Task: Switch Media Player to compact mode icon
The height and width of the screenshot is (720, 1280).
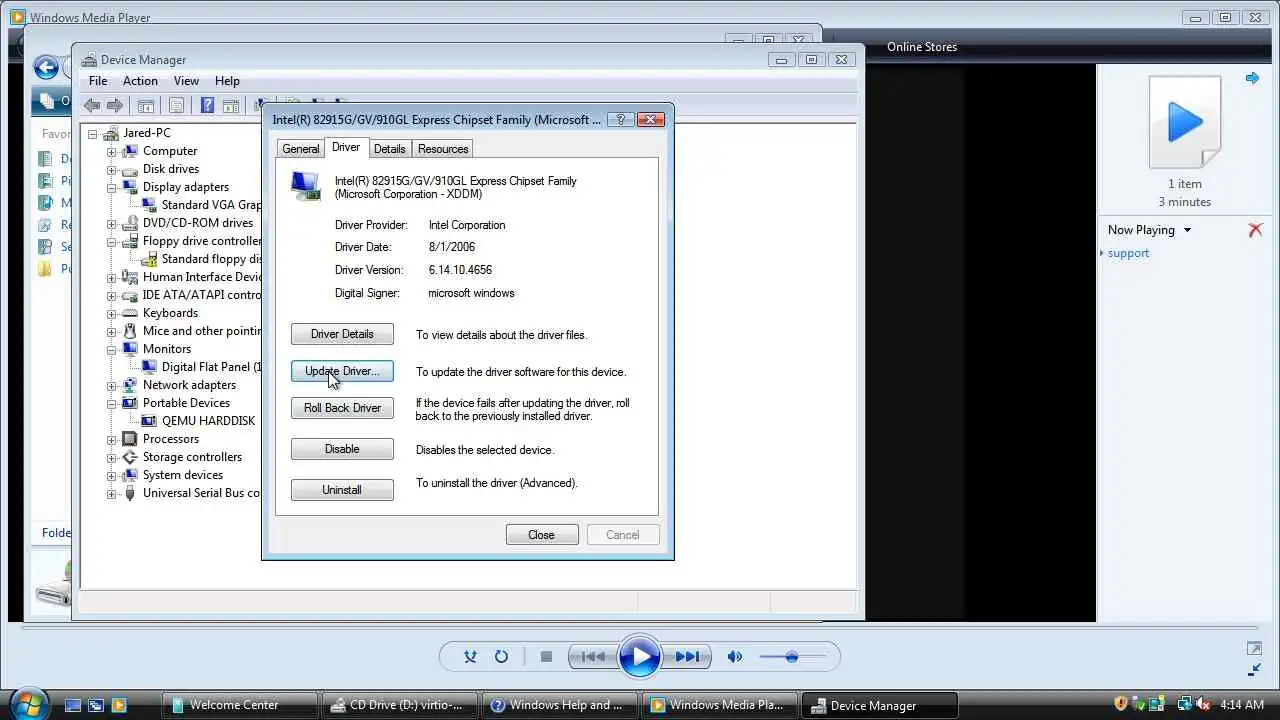Action: (x=1254, y=669)
